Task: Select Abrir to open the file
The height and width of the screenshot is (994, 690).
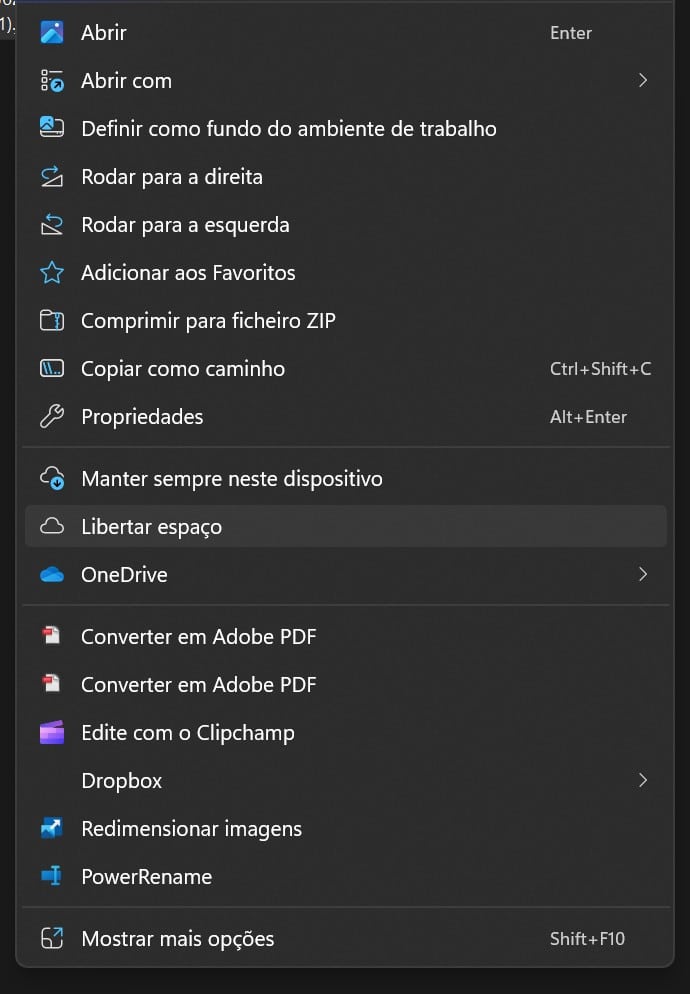Action: [x=104, y=33]
